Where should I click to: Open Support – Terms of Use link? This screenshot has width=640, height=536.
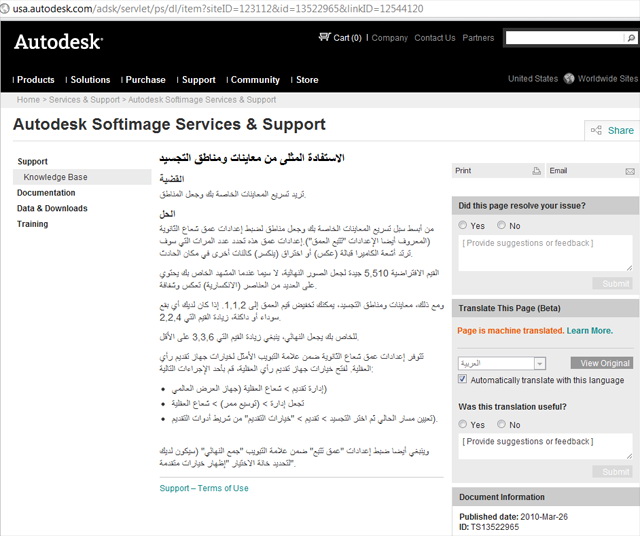point(204,488)
